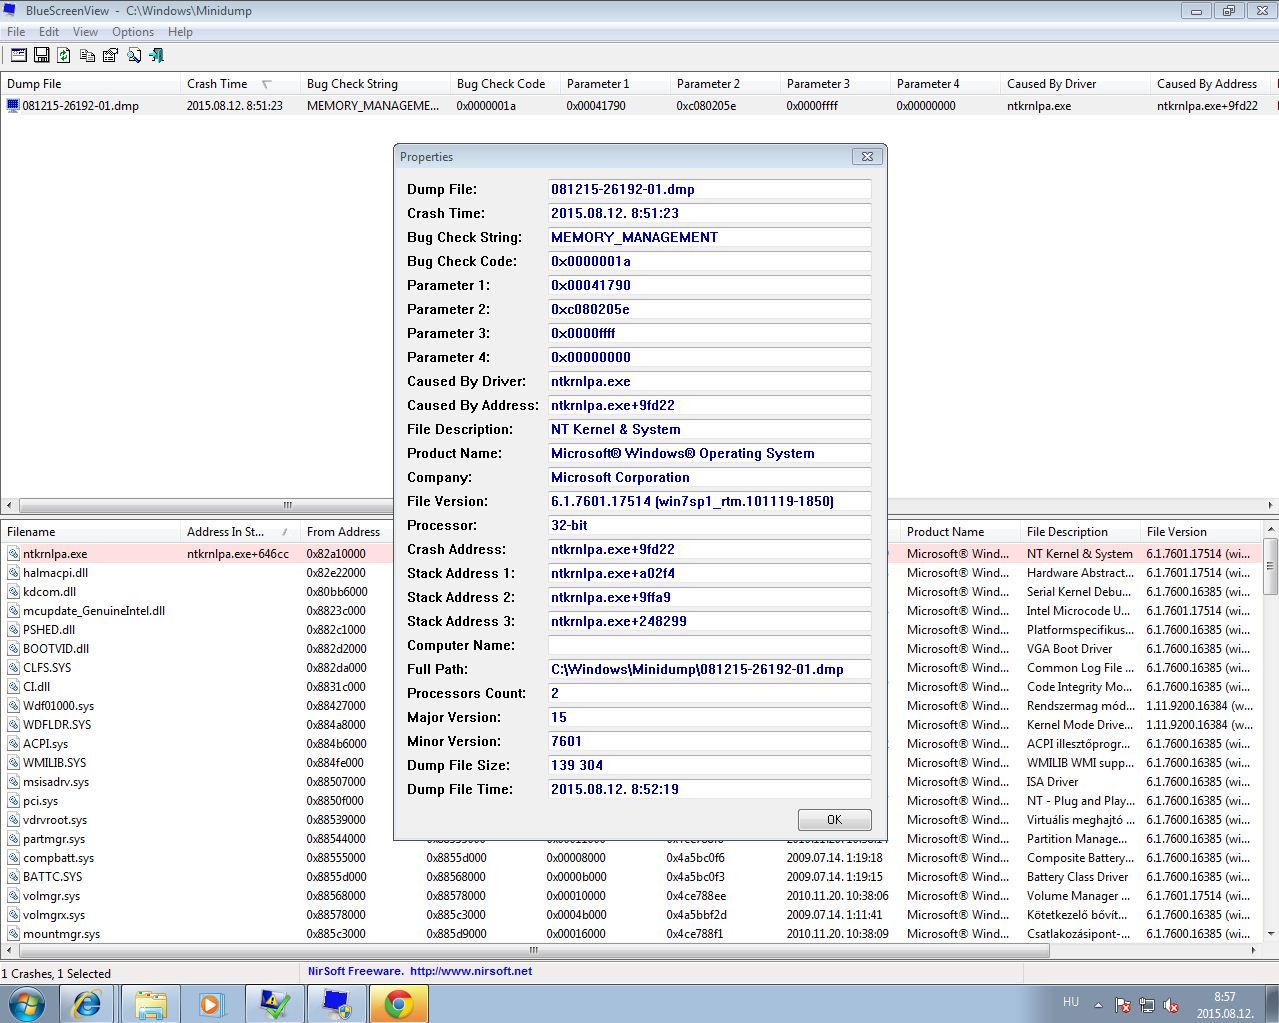
Task: Select the Wdf01000.sys driver row
Action: click(630, 705)
